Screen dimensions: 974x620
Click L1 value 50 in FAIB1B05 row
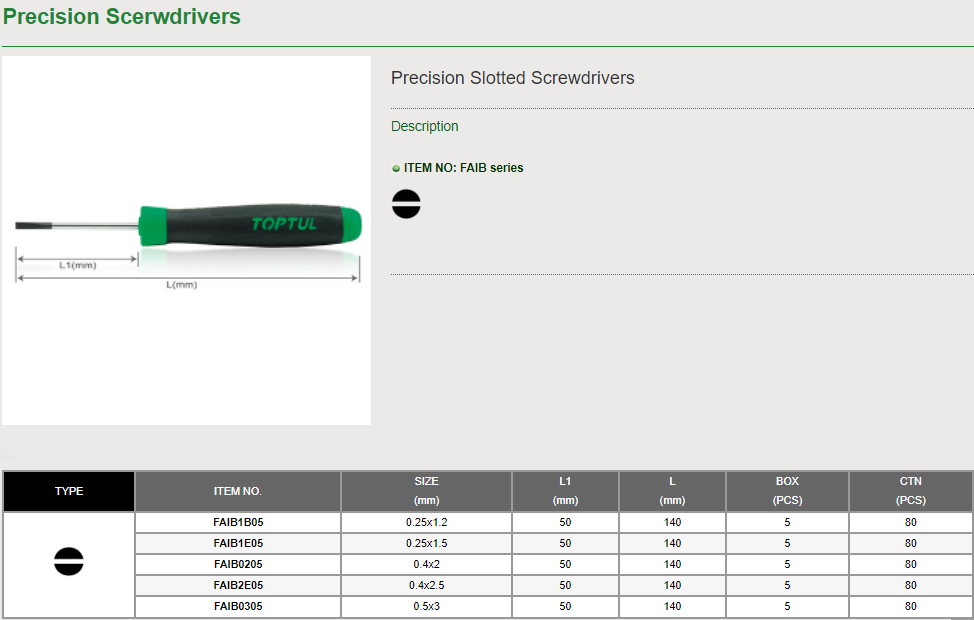(565, 522)
